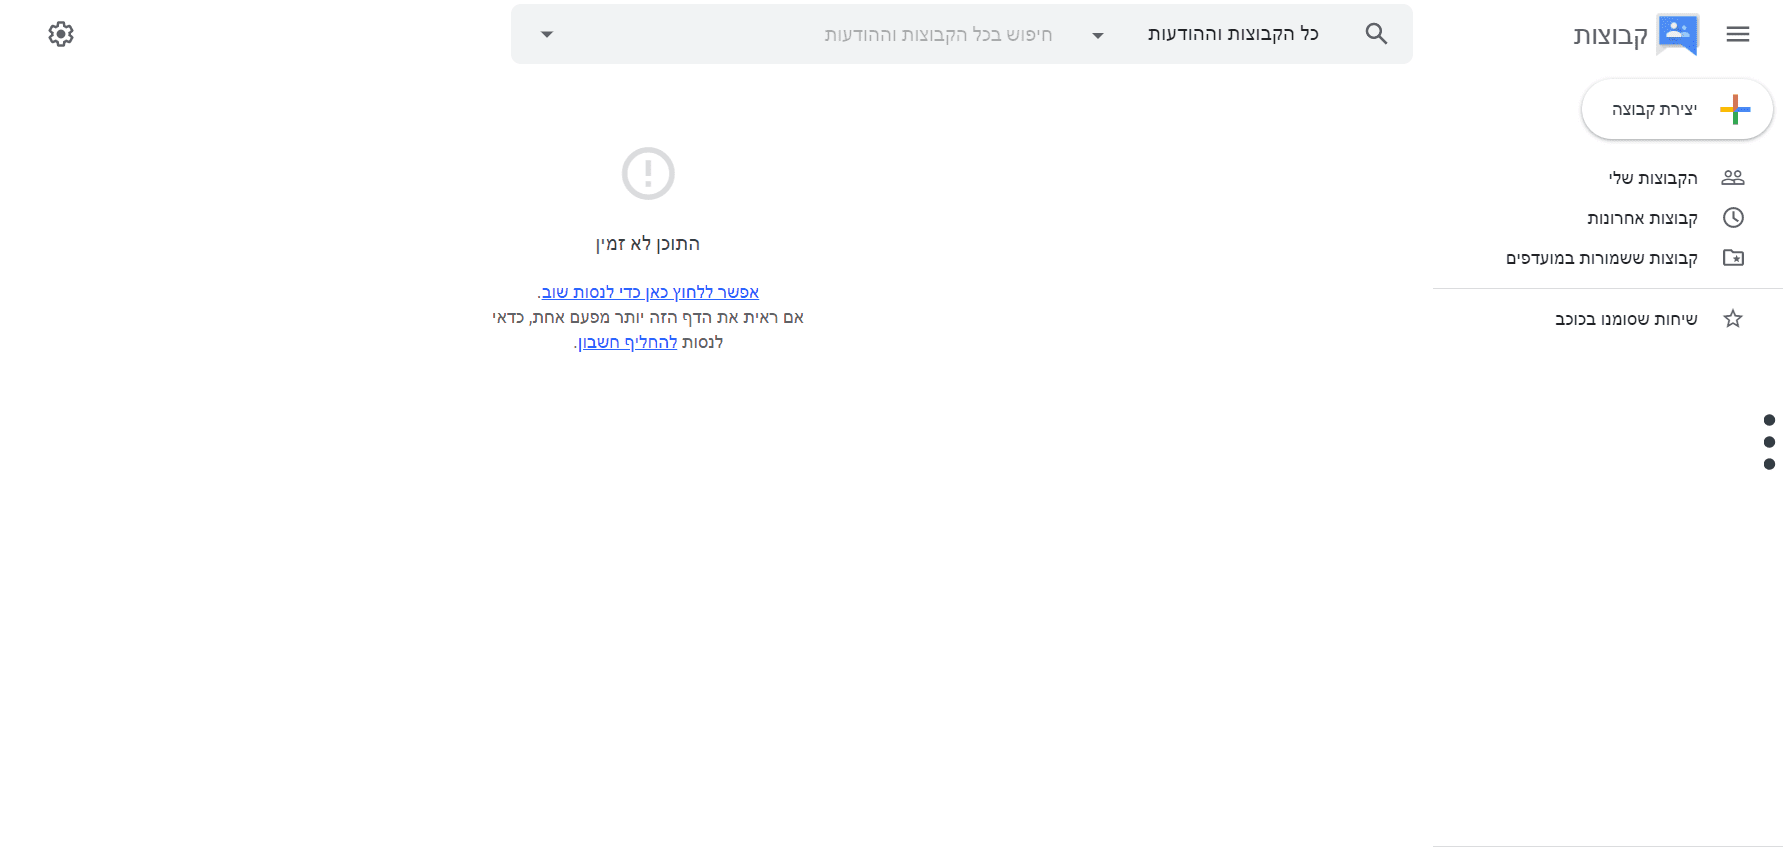
Task: Open the כל הקבוצות וההודעות scope dropdown
Action: [1232, 34]
